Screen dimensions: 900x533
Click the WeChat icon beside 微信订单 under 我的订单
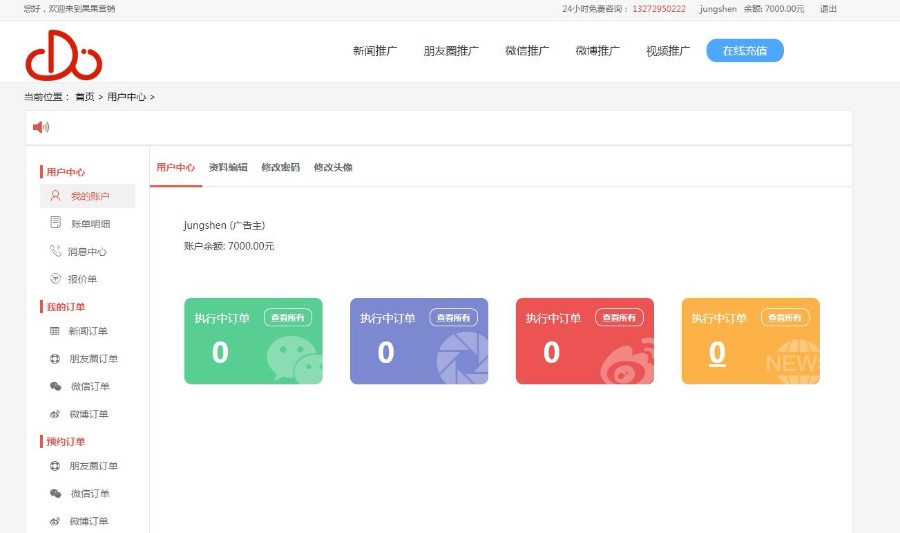tap(55, 386)
